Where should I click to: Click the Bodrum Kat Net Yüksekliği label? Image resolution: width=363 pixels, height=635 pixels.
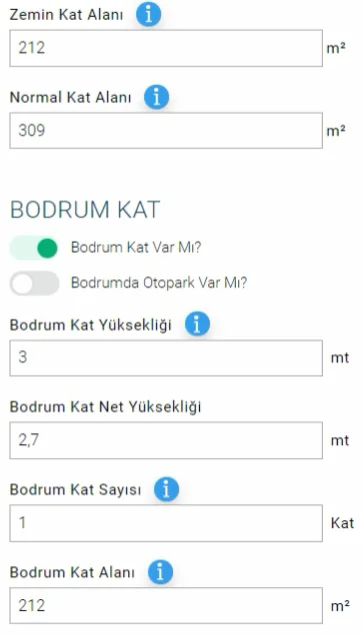click(105, 407)
